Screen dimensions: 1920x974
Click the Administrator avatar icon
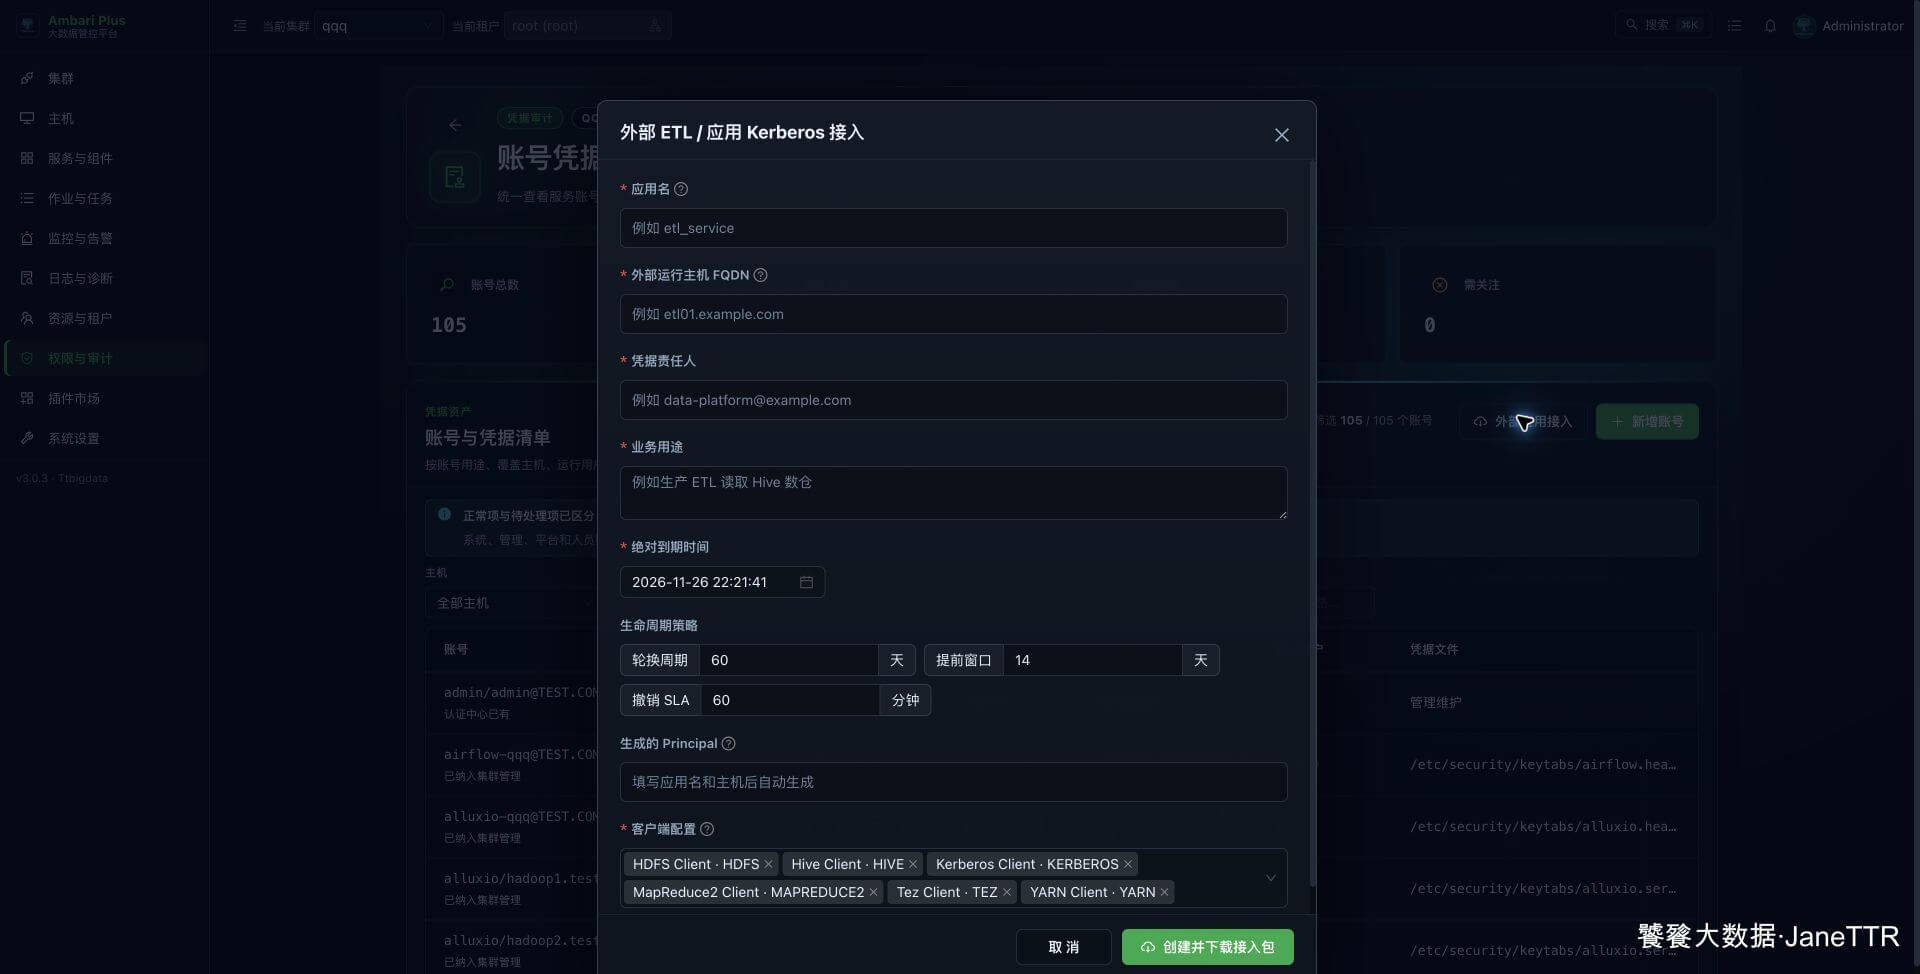[1804, 26]
